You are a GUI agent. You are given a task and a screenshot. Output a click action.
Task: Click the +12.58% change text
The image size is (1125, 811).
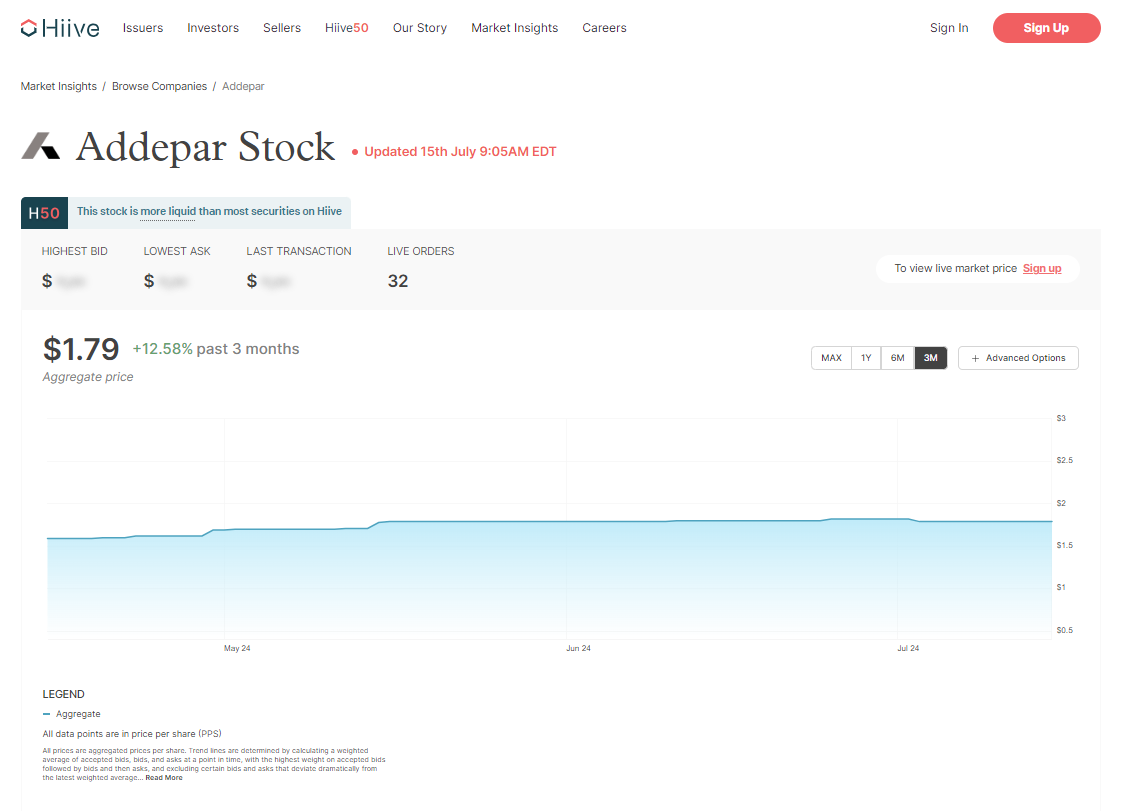(163, 349)
